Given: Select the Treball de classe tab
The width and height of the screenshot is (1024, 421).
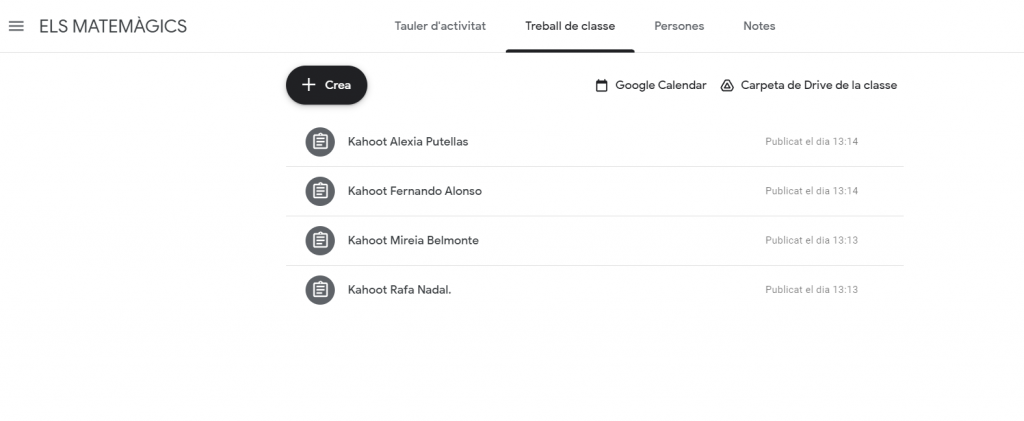Looking at the screenshot, I should [570, 26].
